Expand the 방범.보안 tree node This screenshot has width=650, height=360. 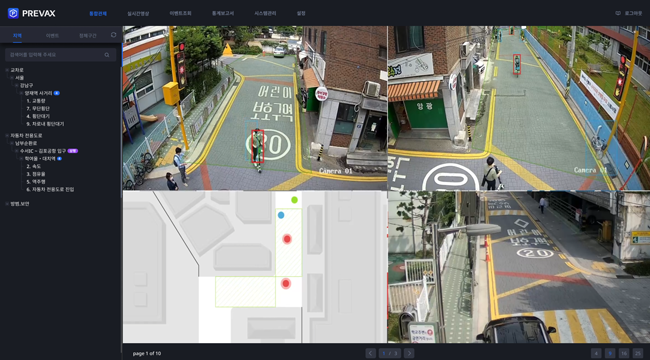coord(7,204)
